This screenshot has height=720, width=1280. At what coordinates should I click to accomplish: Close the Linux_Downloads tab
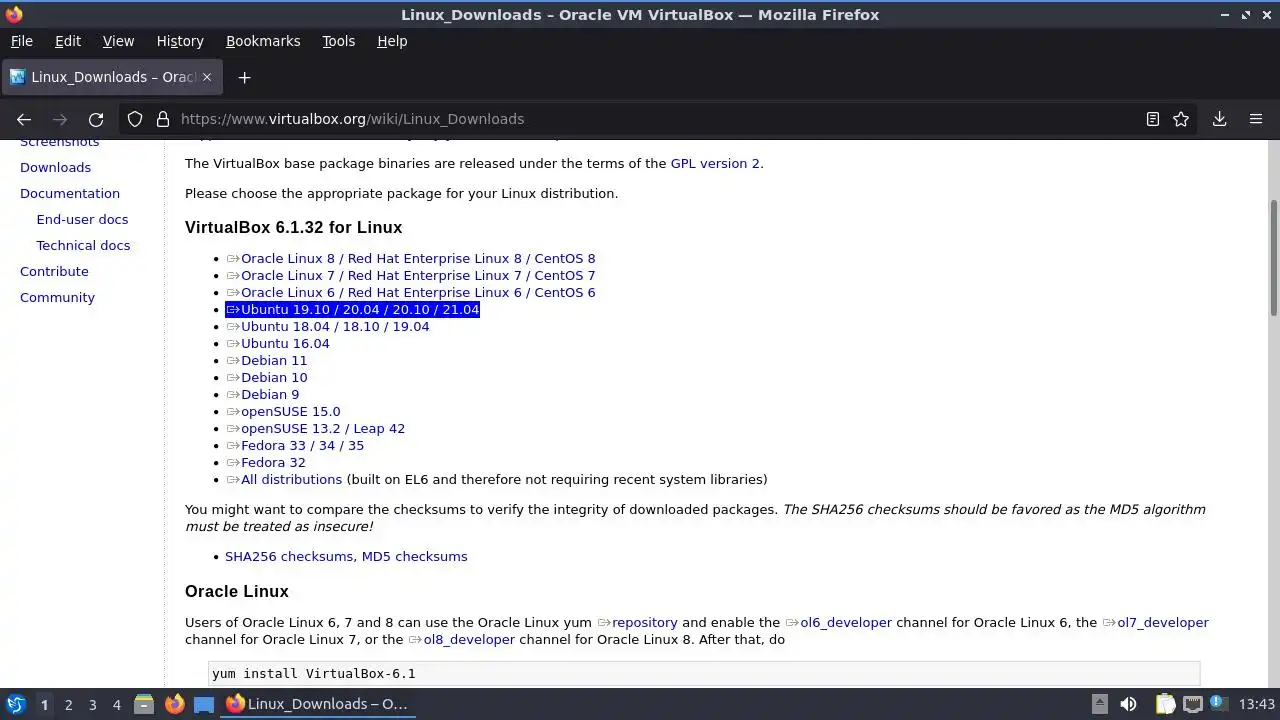click(x=208, y=77)
